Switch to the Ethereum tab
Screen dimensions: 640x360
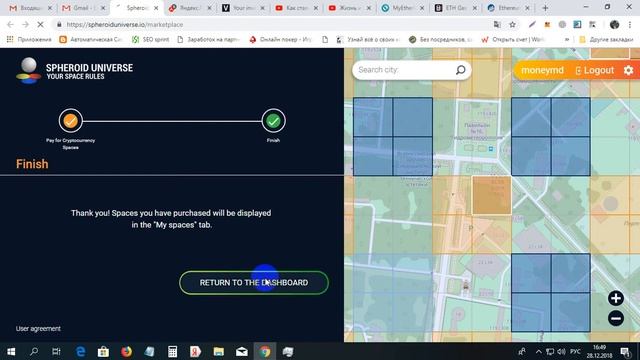508,8
